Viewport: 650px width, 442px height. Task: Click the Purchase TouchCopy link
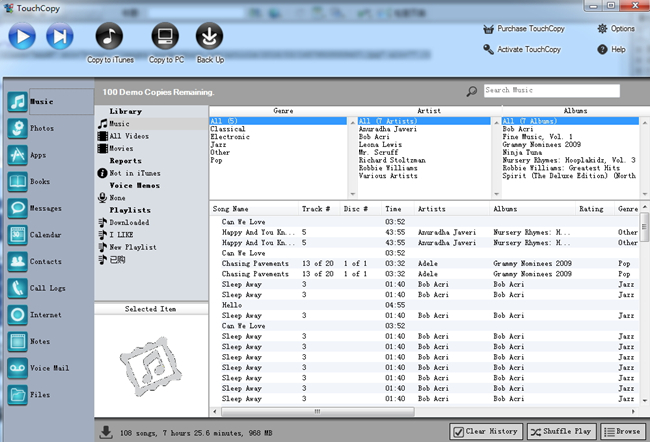[523, 29]
